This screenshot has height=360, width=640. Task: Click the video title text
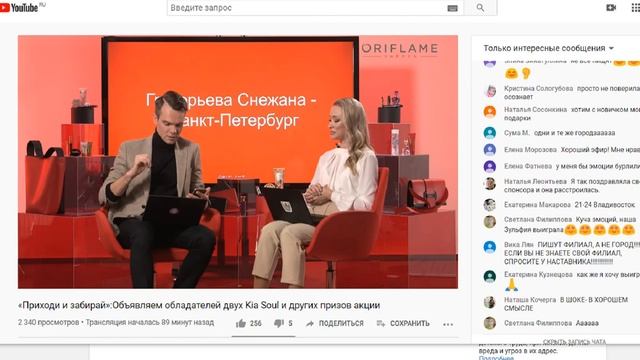[199, 305]
